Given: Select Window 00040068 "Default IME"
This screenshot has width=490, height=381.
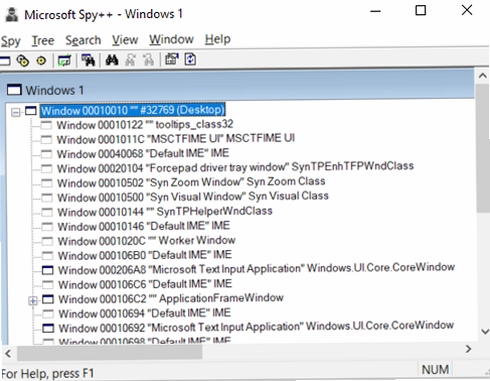Looking at the screenshot, I should pos(143,153).
